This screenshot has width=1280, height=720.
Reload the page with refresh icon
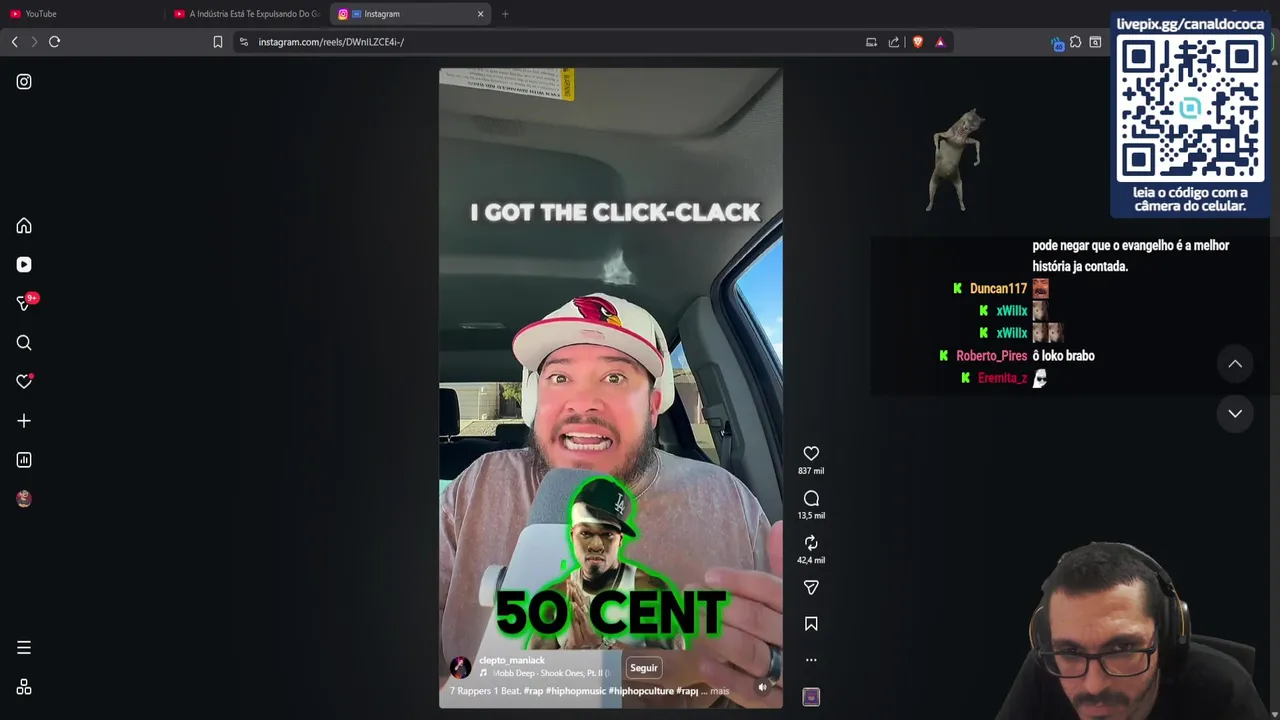[x=54, y=42]
